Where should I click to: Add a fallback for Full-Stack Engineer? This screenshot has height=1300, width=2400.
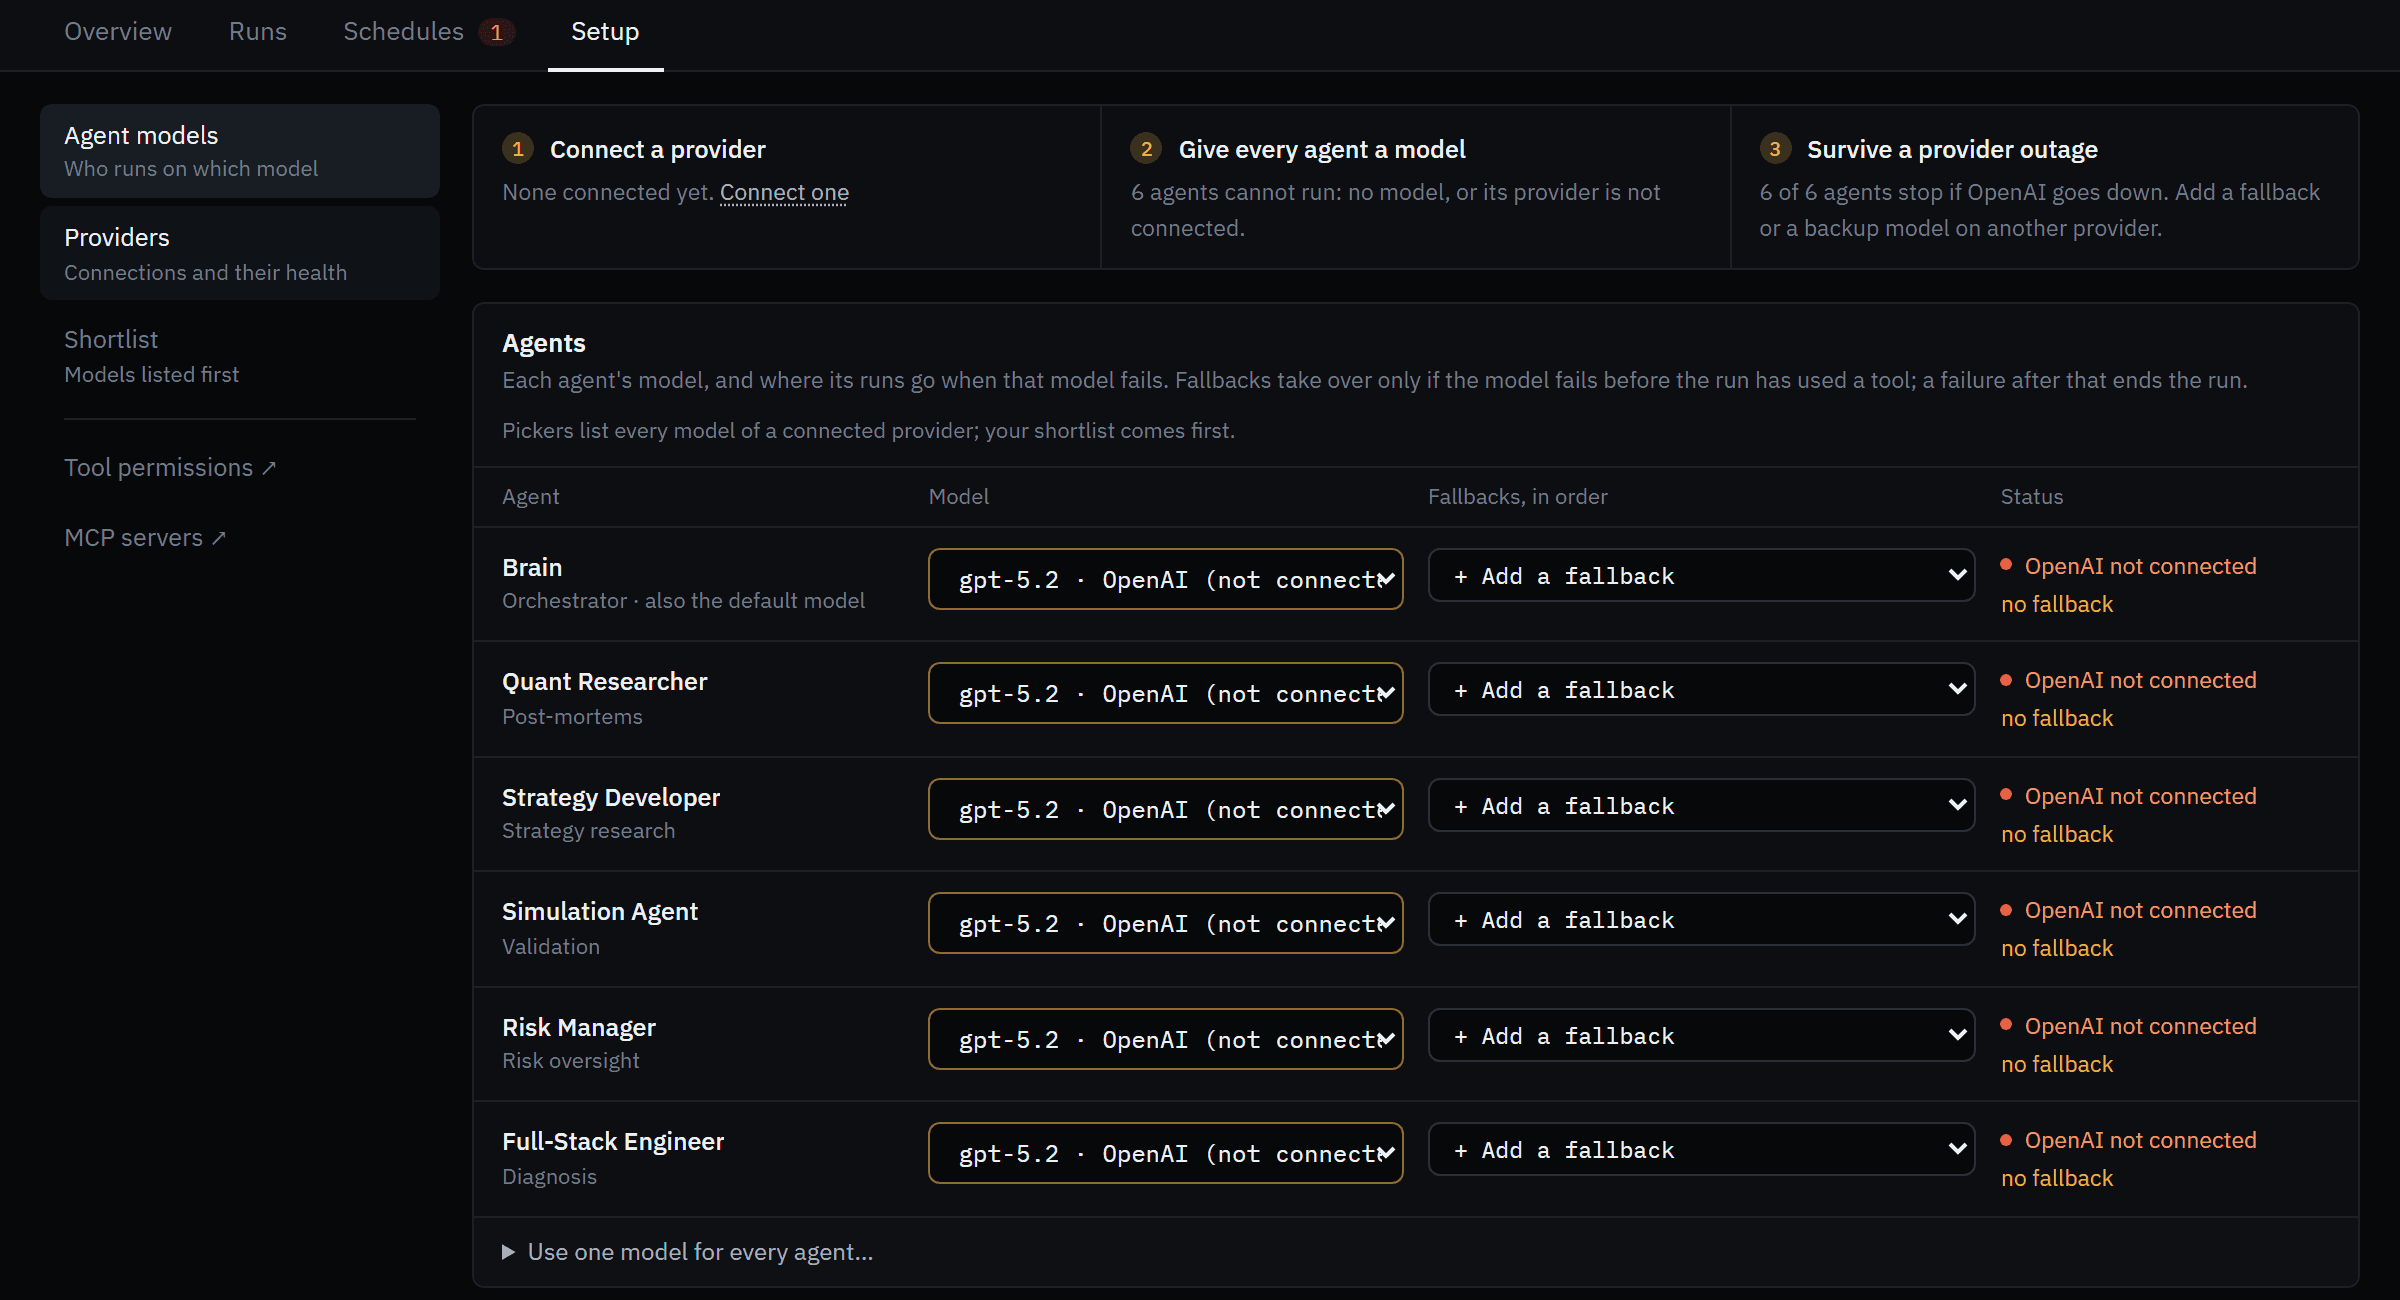[x=1701, y=1150]
